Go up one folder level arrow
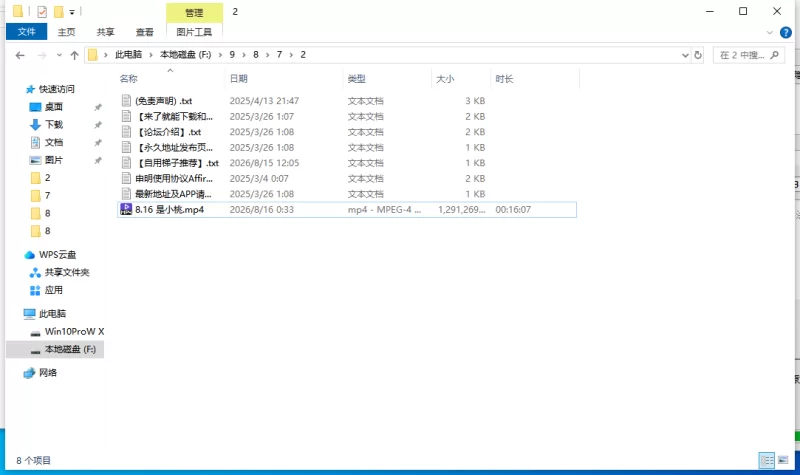Screen dimensions: 800x475 click(x=74, y=55)
